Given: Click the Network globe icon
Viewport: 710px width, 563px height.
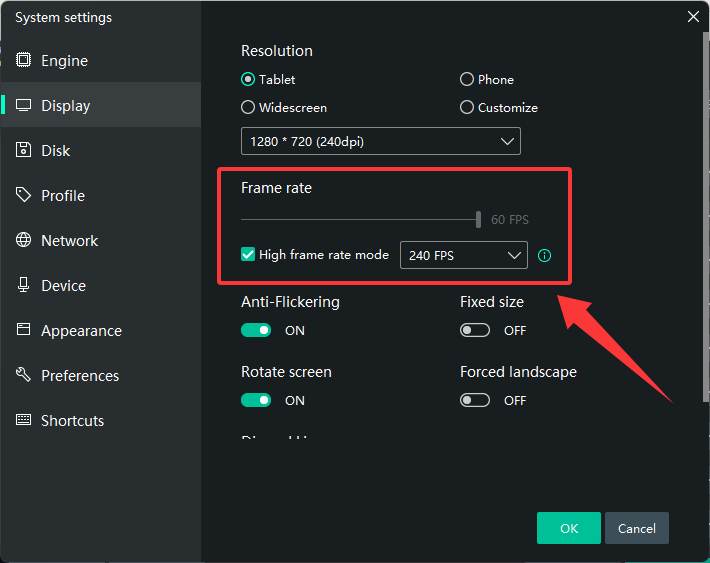Looking at the screenshot, I should point(24,241).
